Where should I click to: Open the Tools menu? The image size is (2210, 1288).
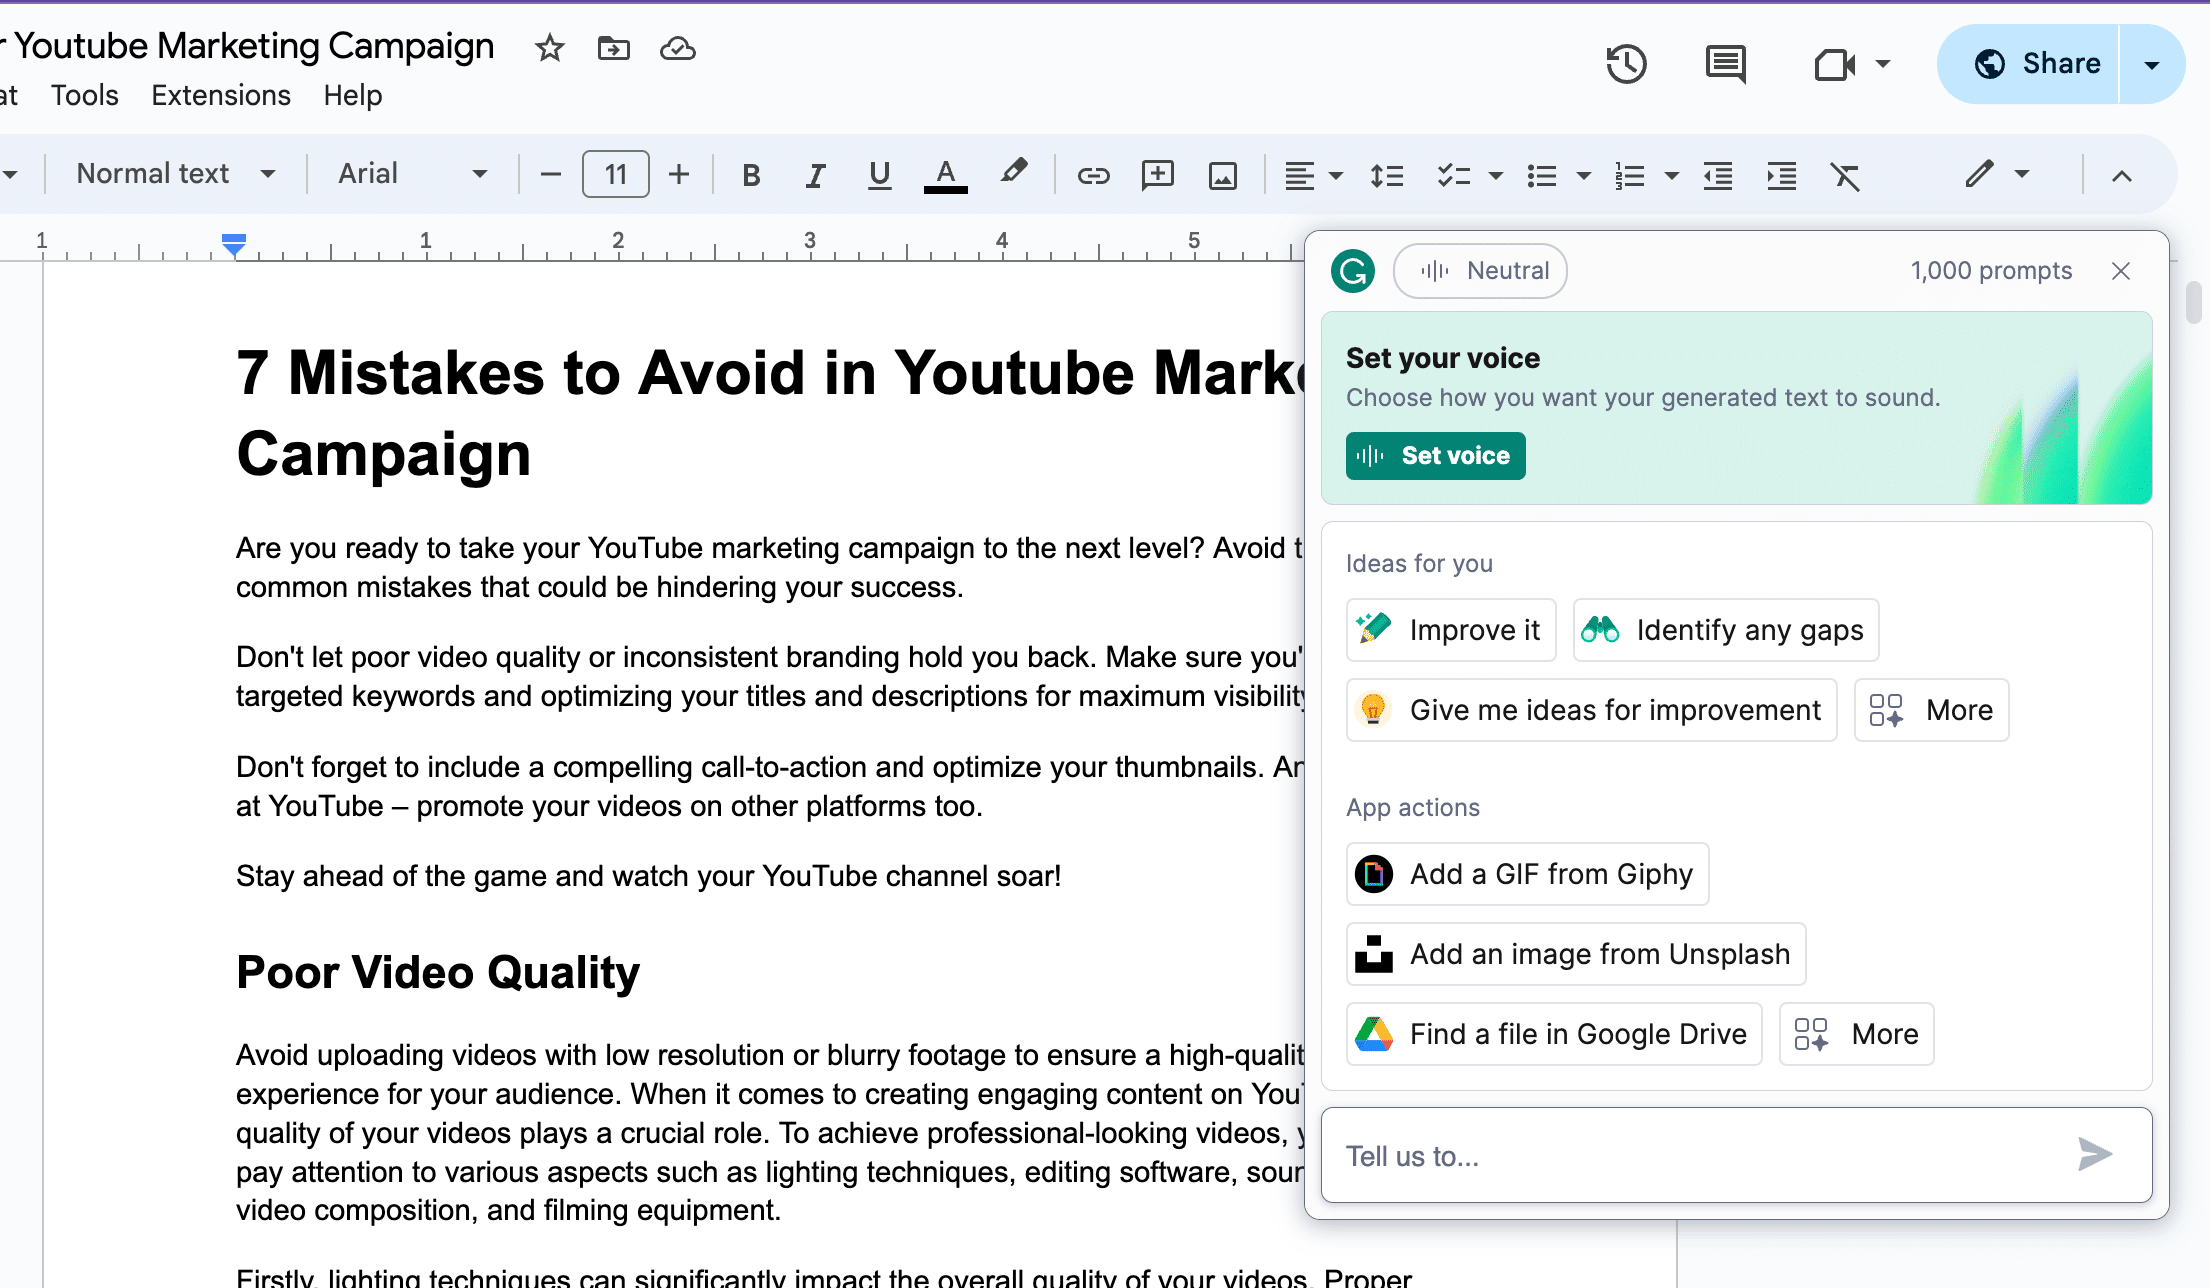point(84,95)
